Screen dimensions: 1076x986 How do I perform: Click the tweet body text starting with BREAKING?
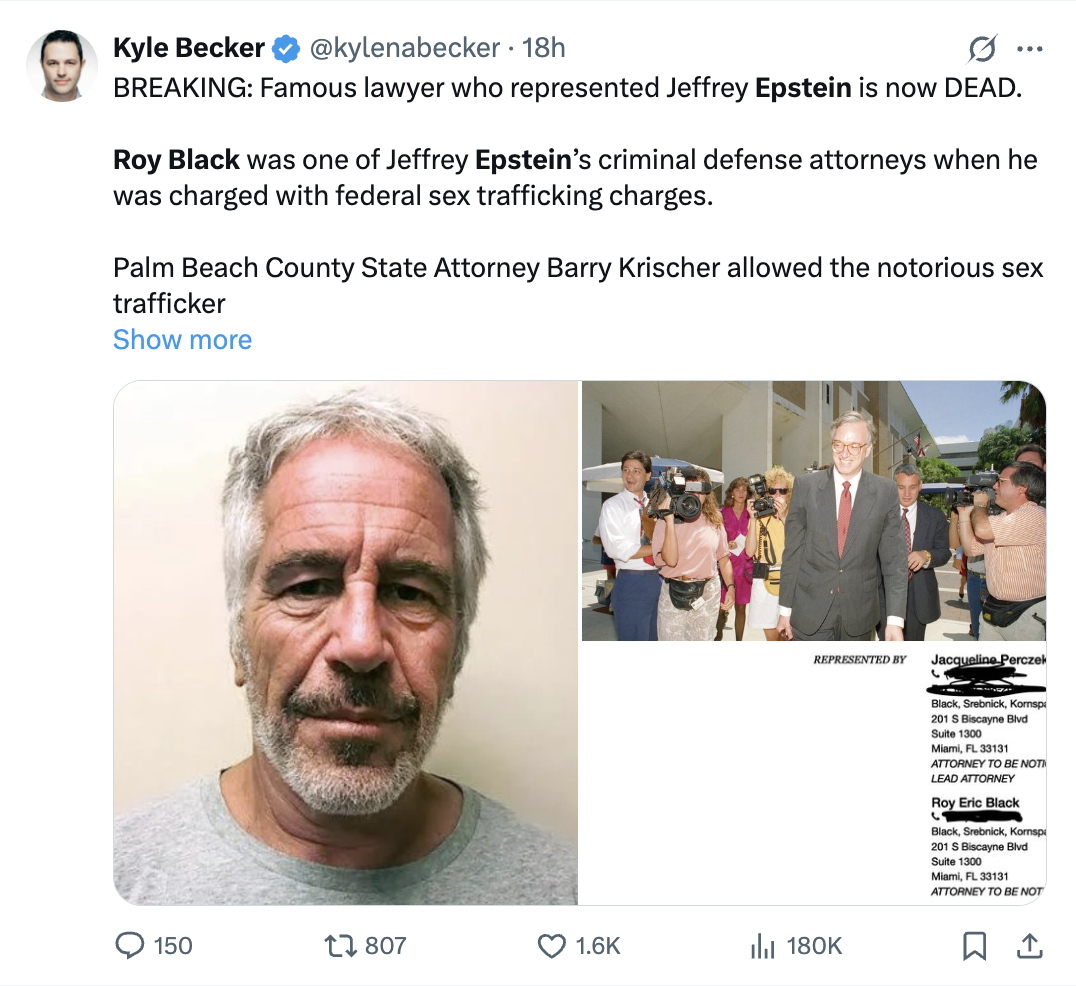point(567,88)
